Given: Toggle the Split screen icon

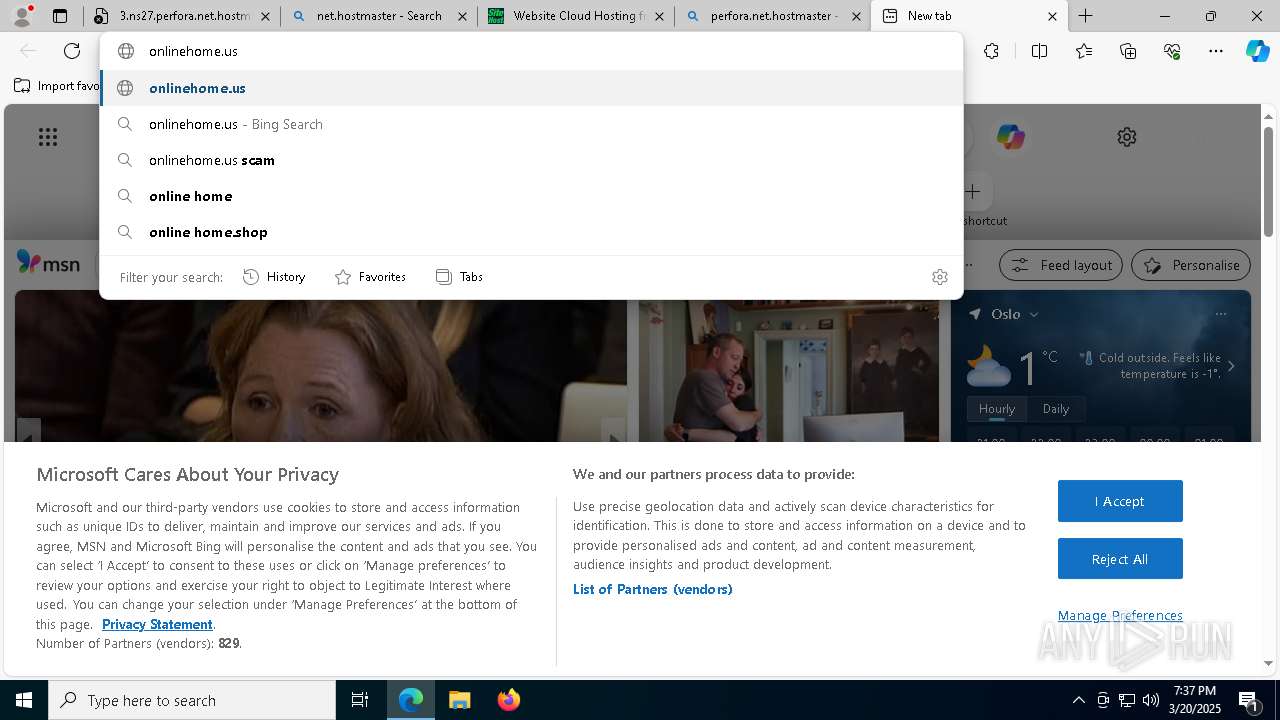Looking at the screenshot, I should click(x=1039, y=51).
